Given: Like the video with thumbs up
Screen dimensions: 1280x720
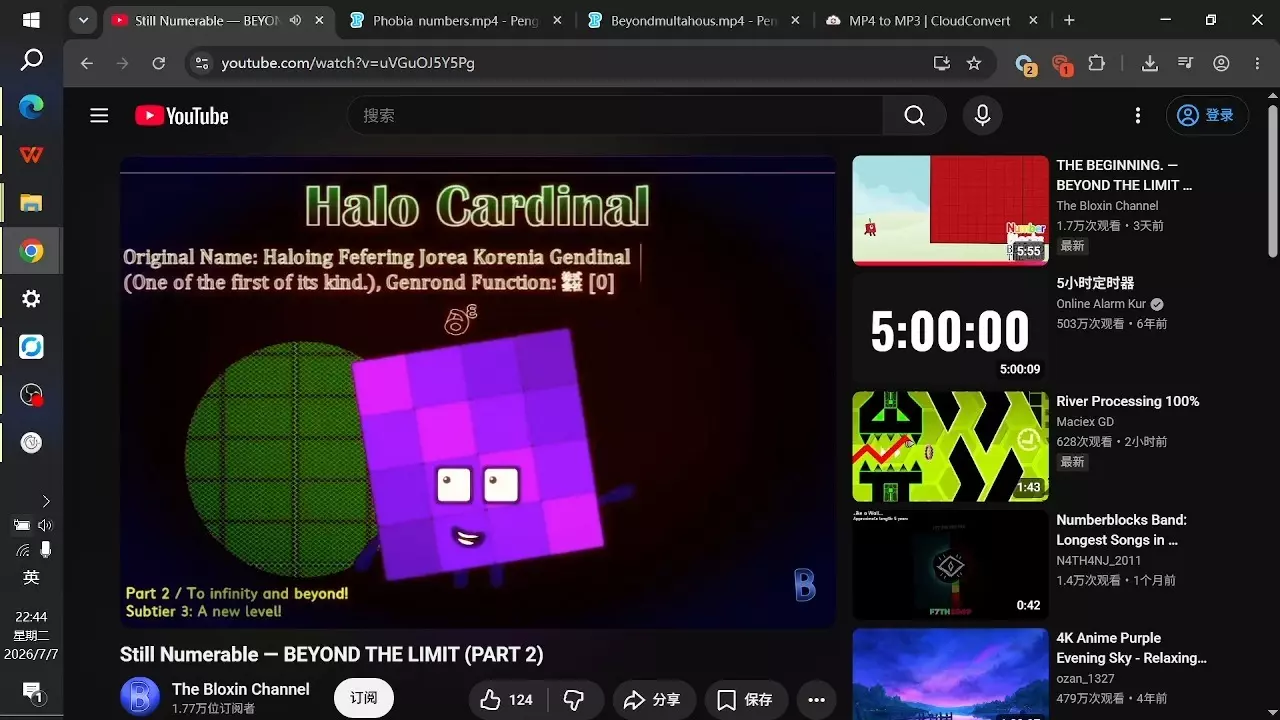Looking at the screenshot, I should coord(507,700).
